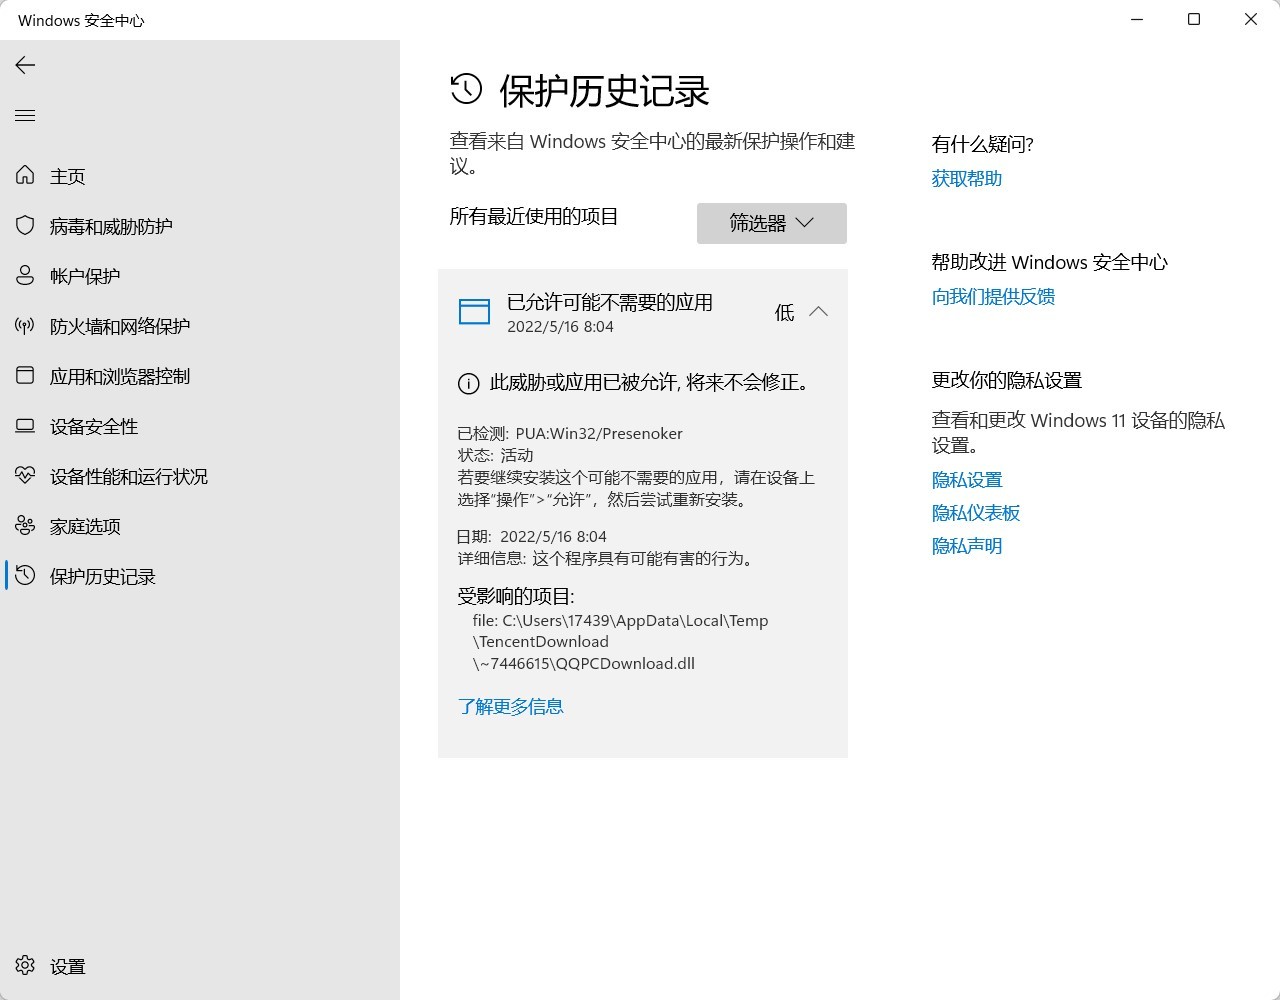Viewport: 1280px width, 1000px height.
Task: Open the 隐私仪表板 link
Action: tap(975, 513)
